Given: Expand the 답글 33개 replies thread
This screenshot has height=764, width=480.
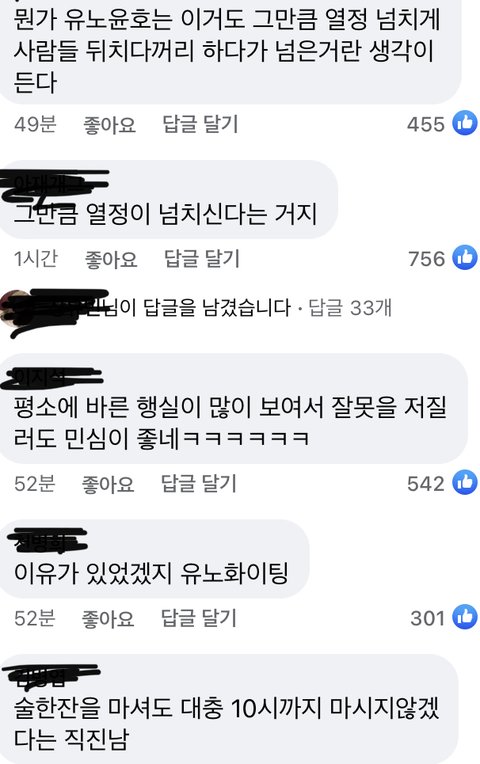Looking at the screenshot, I should [350, 307].
